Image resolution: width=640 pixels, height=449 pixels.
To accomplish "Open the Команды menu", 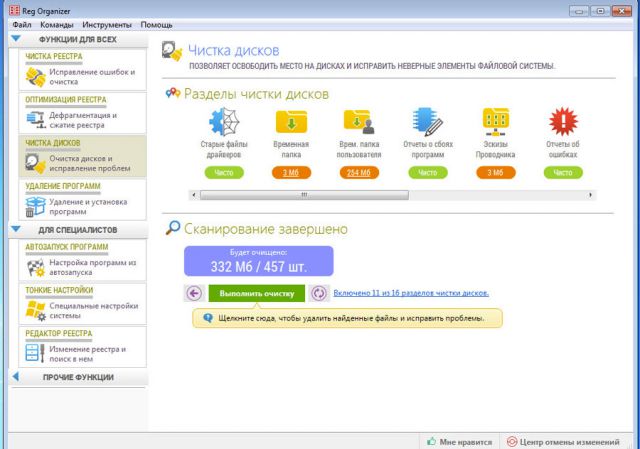I will (58, 23).
